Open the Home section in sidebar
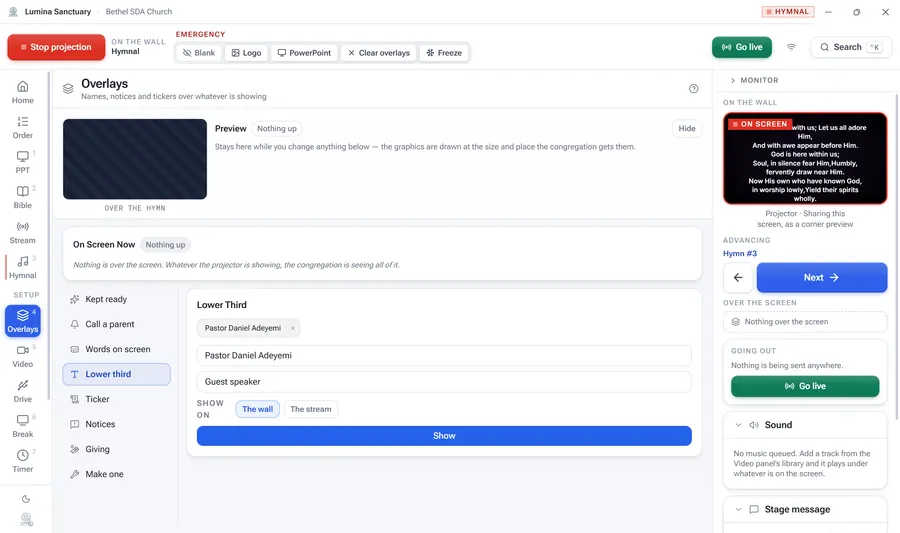 point(22,92)
